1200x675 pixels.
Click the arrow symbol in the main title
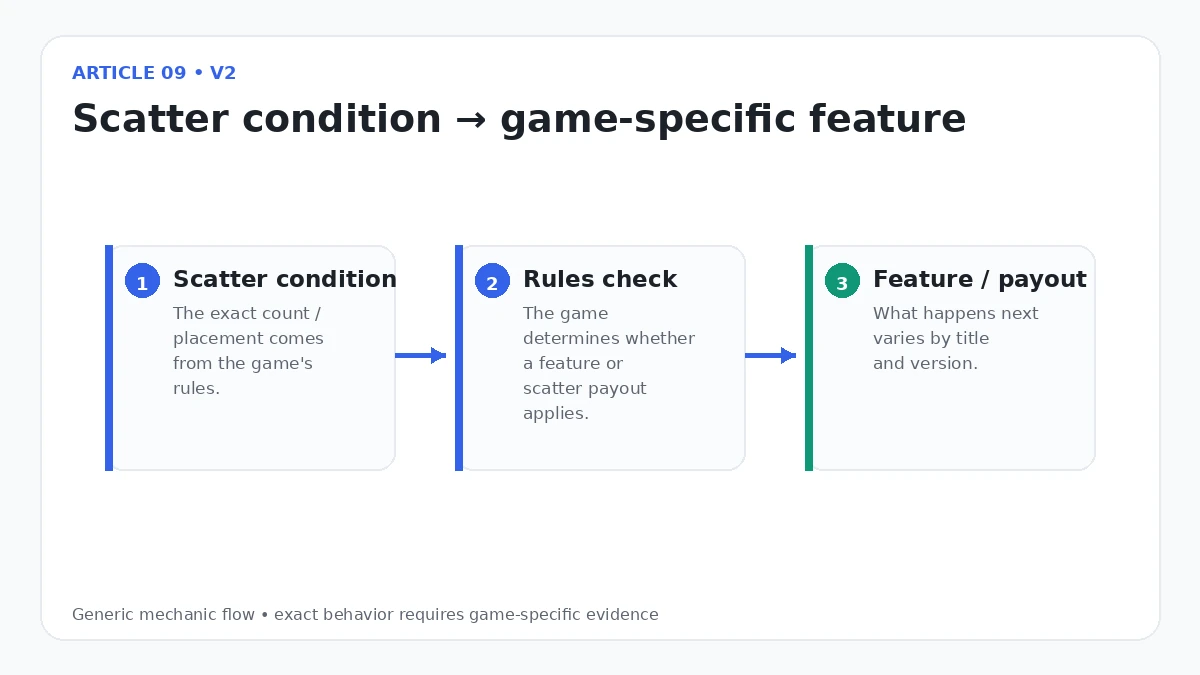(470, 120)
